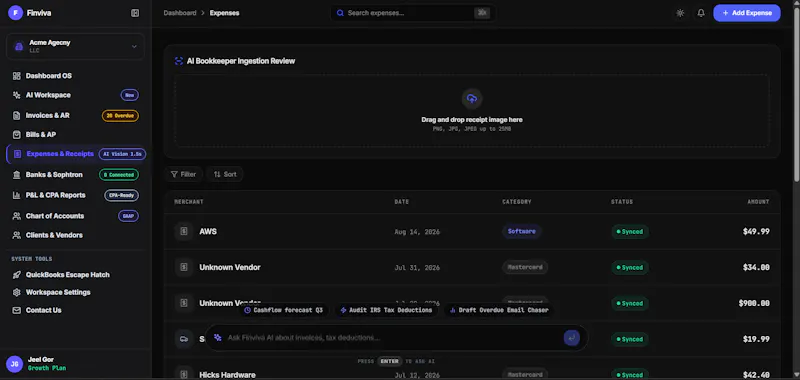Click the 0 Connected badge
This screenshot has height=380, width=800.
pyautogui.click(x=119, y=174)
